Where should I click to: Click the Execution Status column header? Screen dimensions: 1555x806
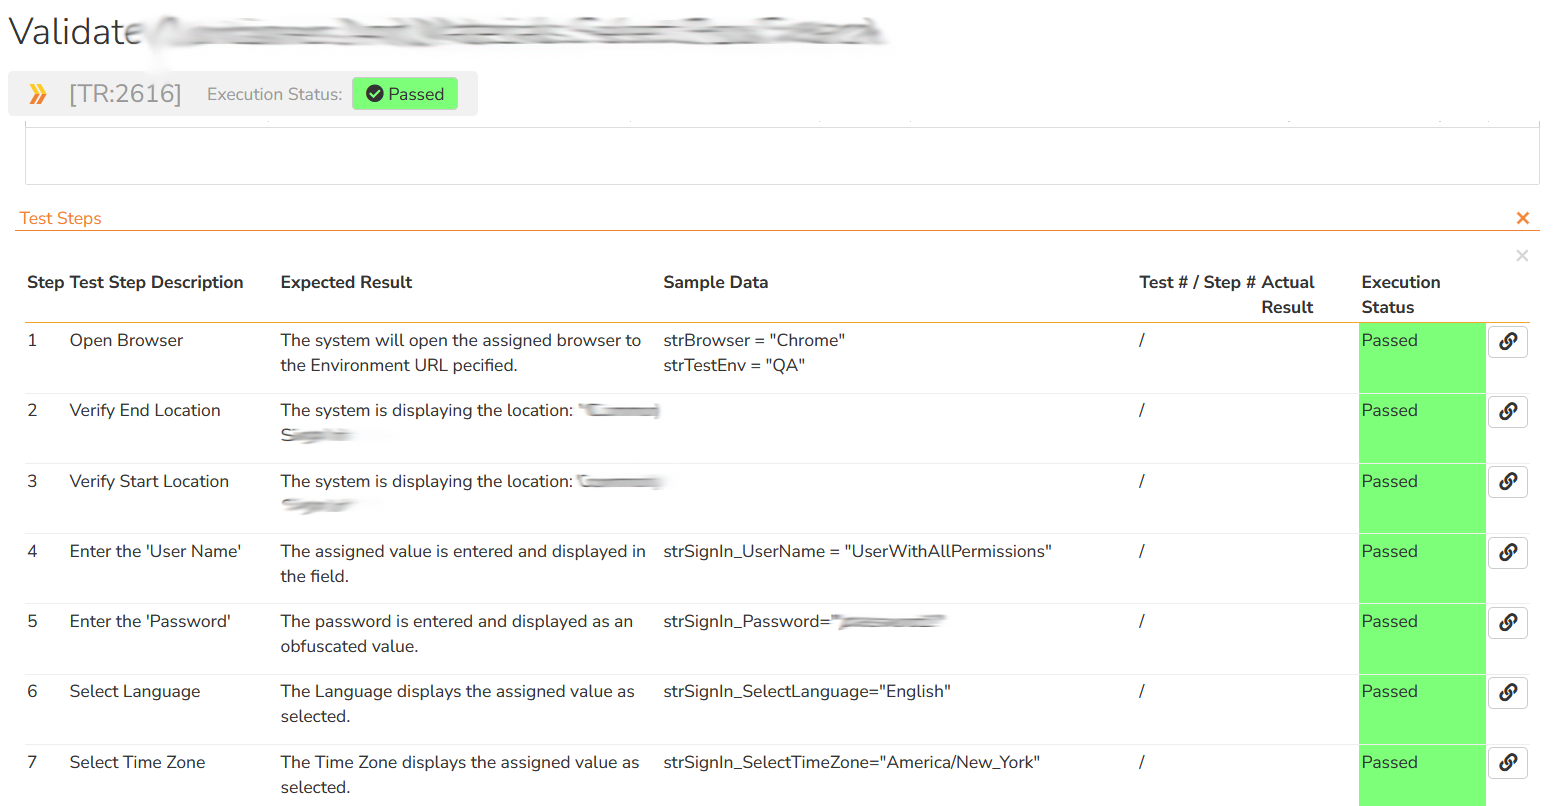coord(1400,294)
